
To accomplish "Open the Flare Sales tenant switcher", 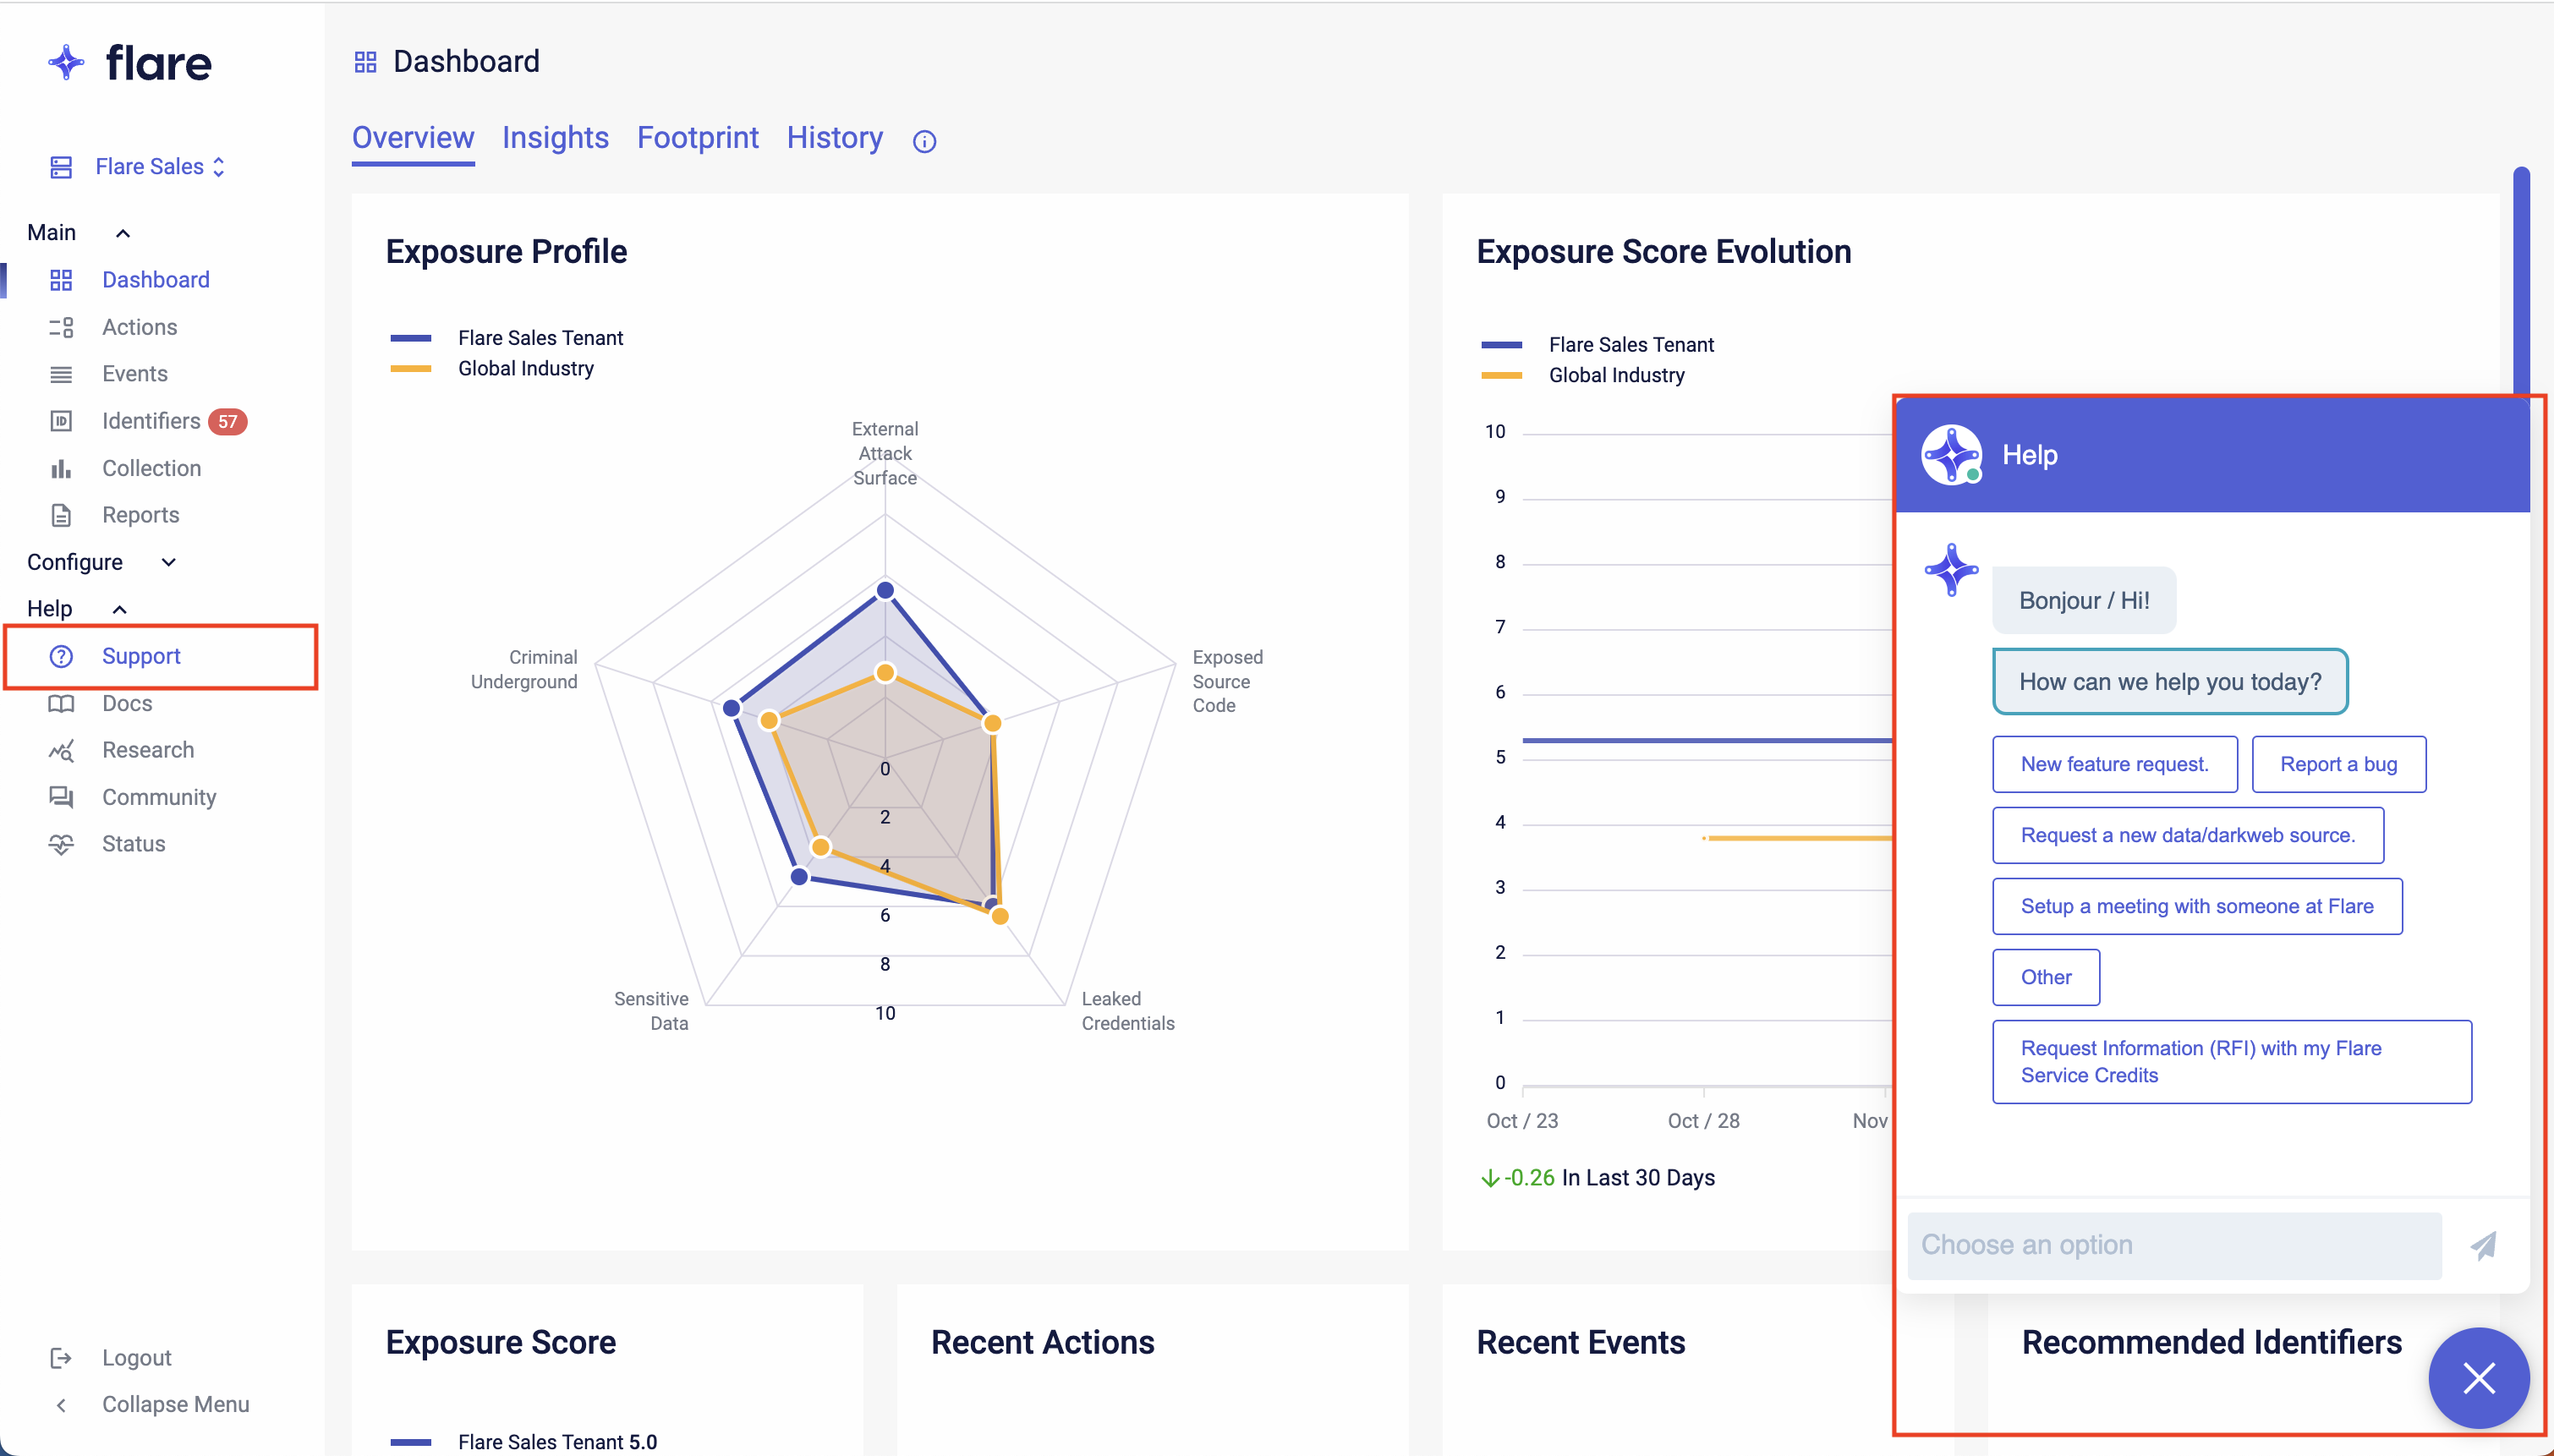I will click(x=159, y=167).
